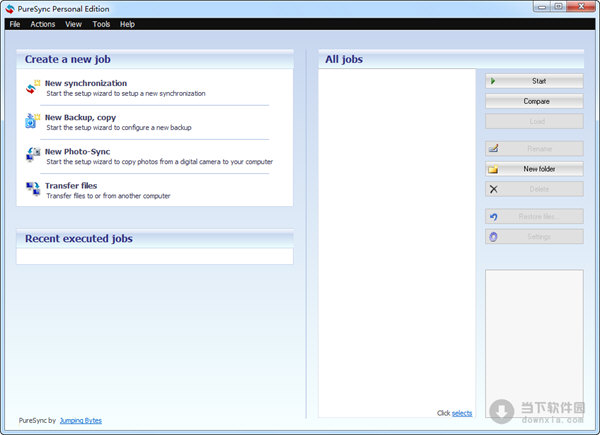Click the undo arrow icon on Restore files
This screenshot has width=600, height=435.
(494, 217)
